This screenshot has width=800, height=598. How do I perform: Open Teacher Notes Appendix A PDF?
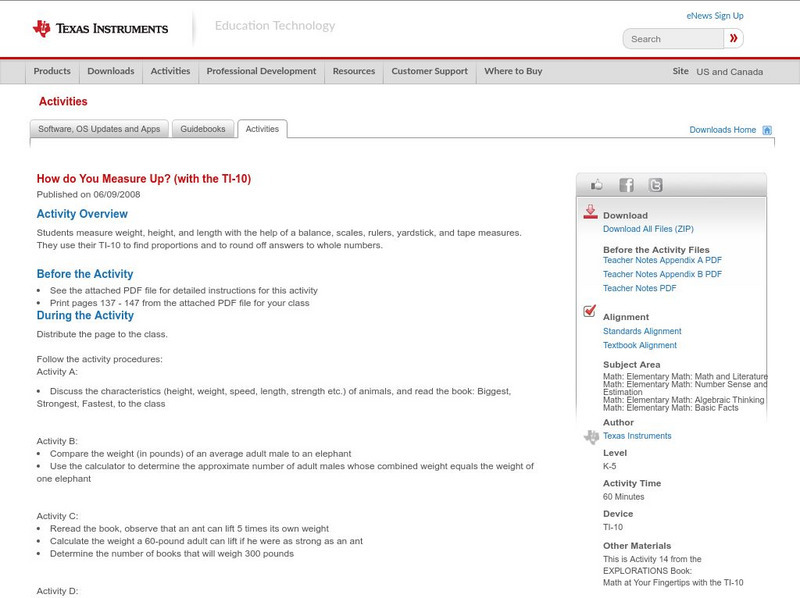point(662,260)
